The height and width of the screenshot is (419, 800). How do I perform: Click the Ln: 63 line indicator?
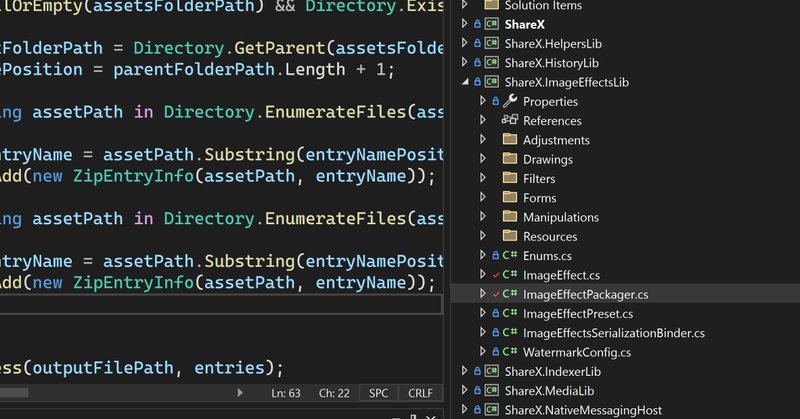pyautogui.click(x=286, y=393)
